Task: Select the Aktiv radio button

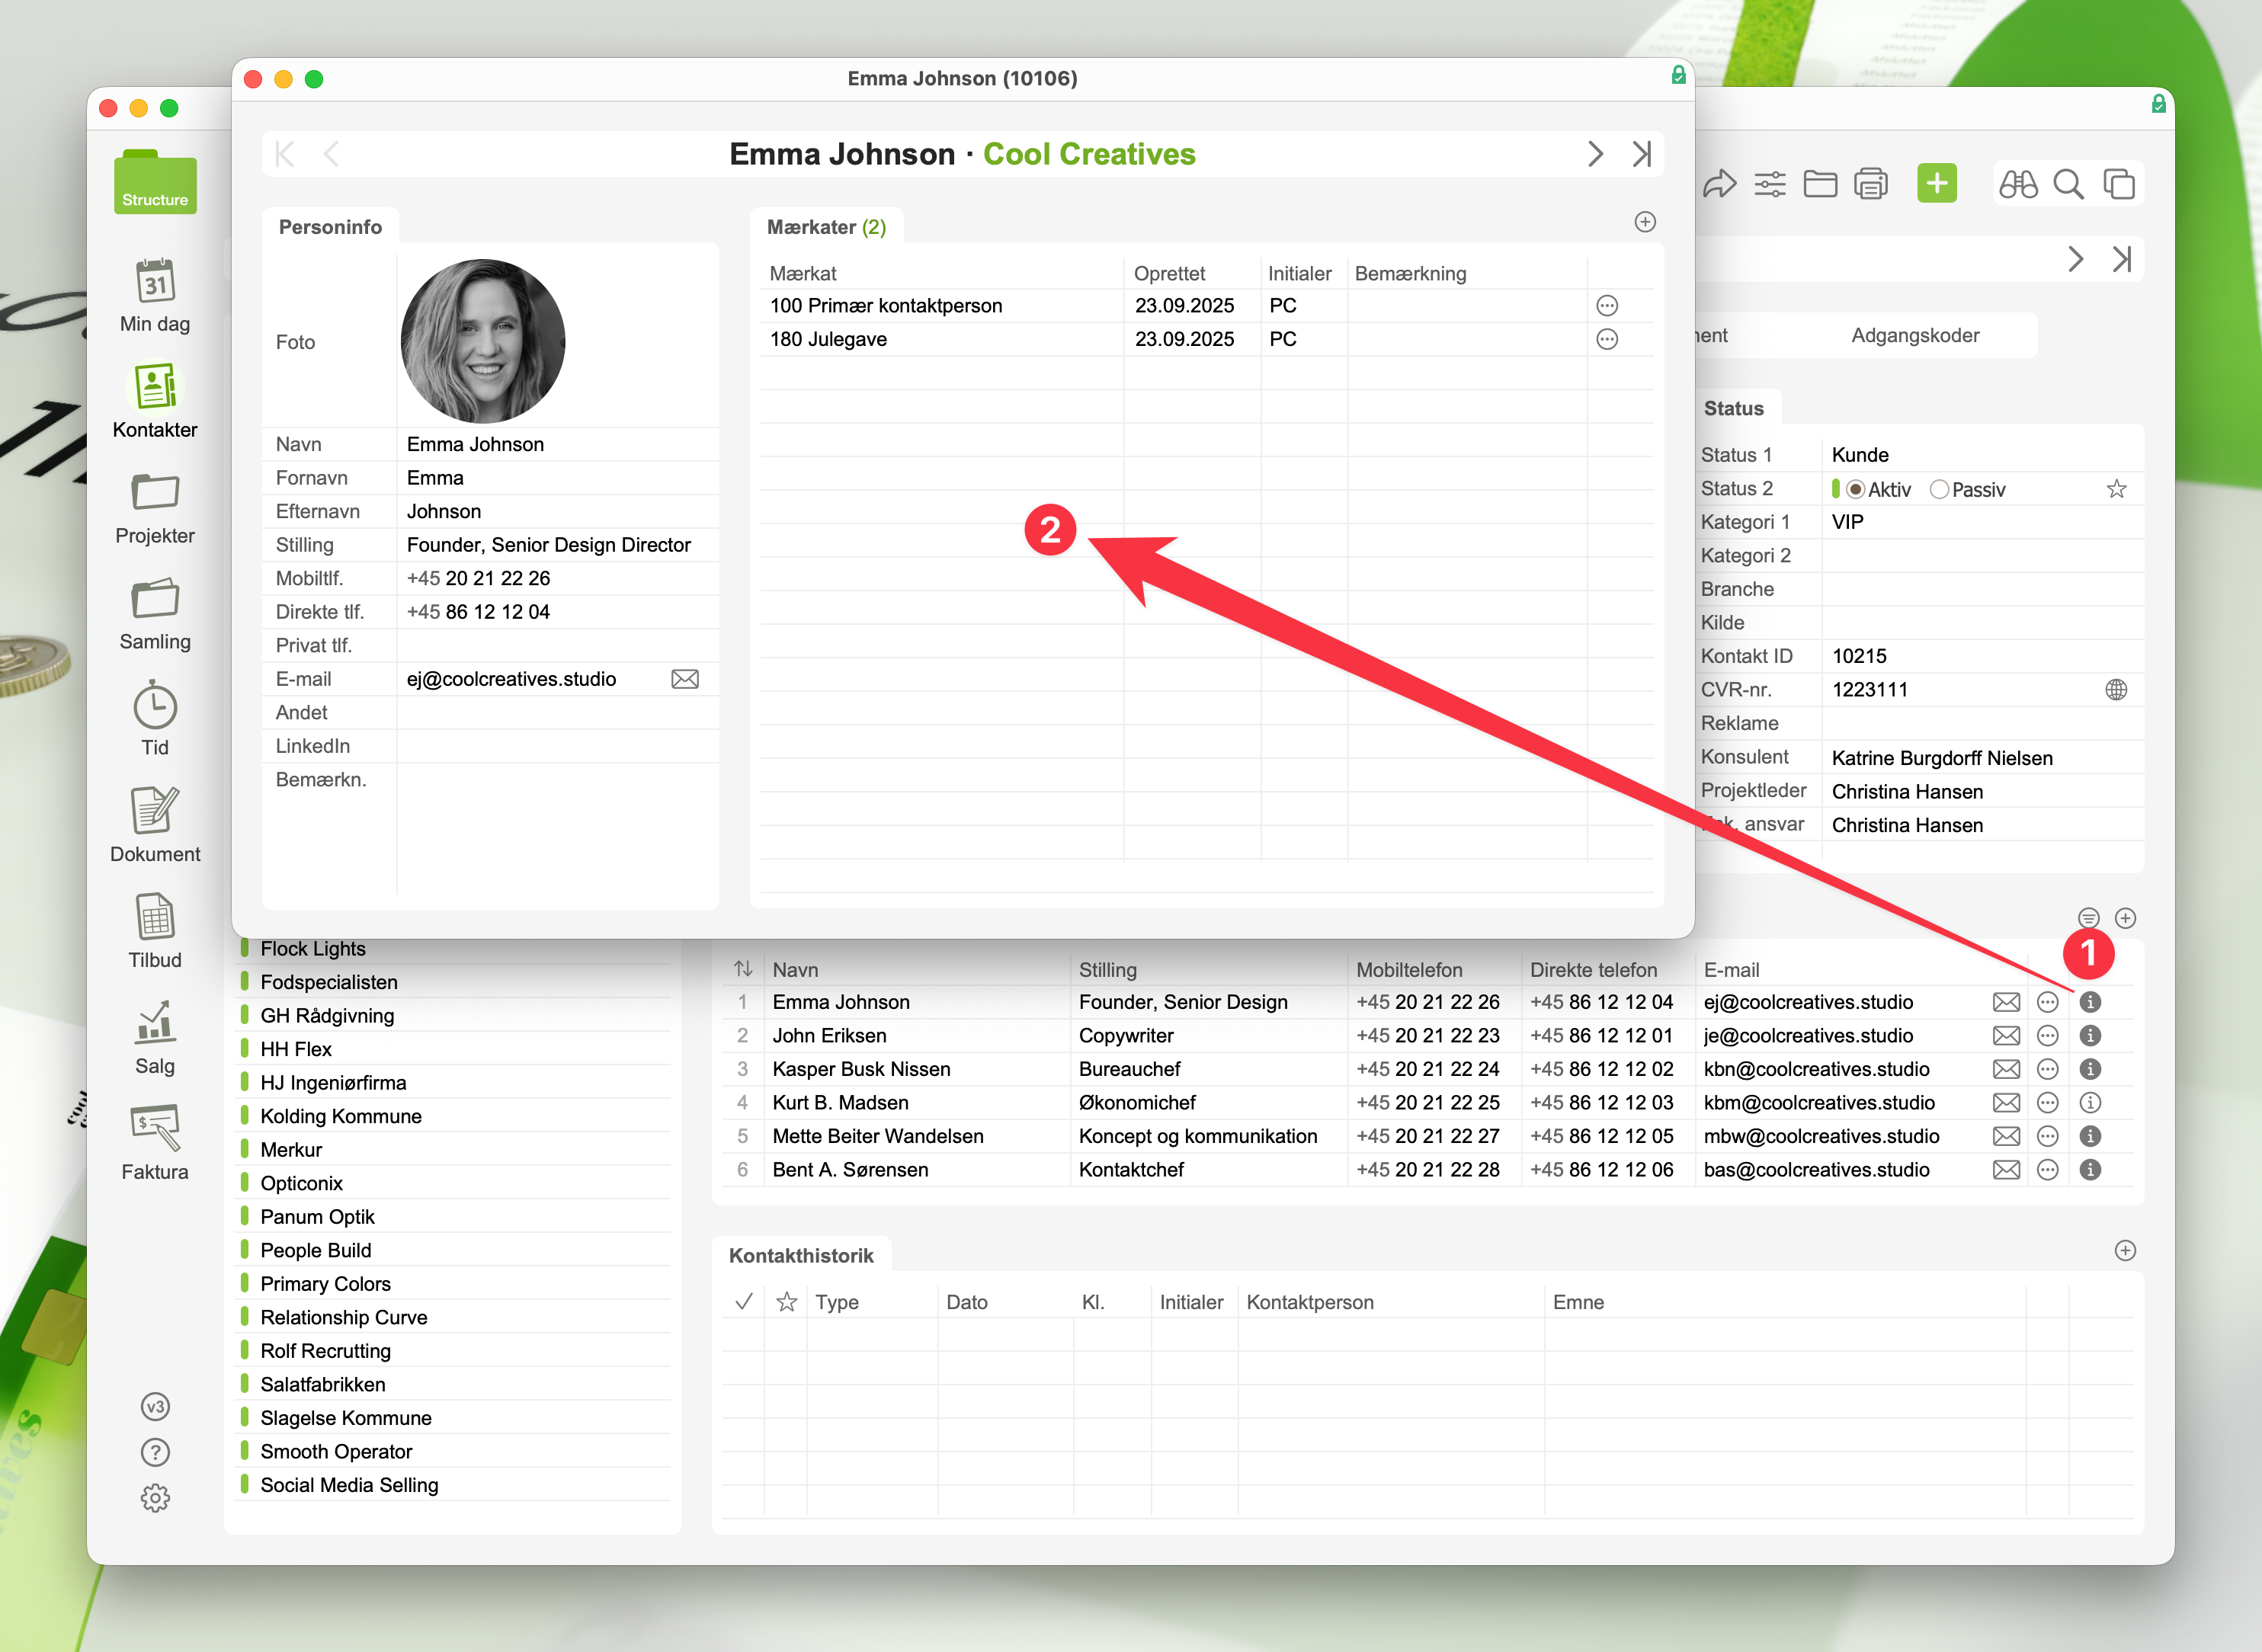Action: [1855, 490]
